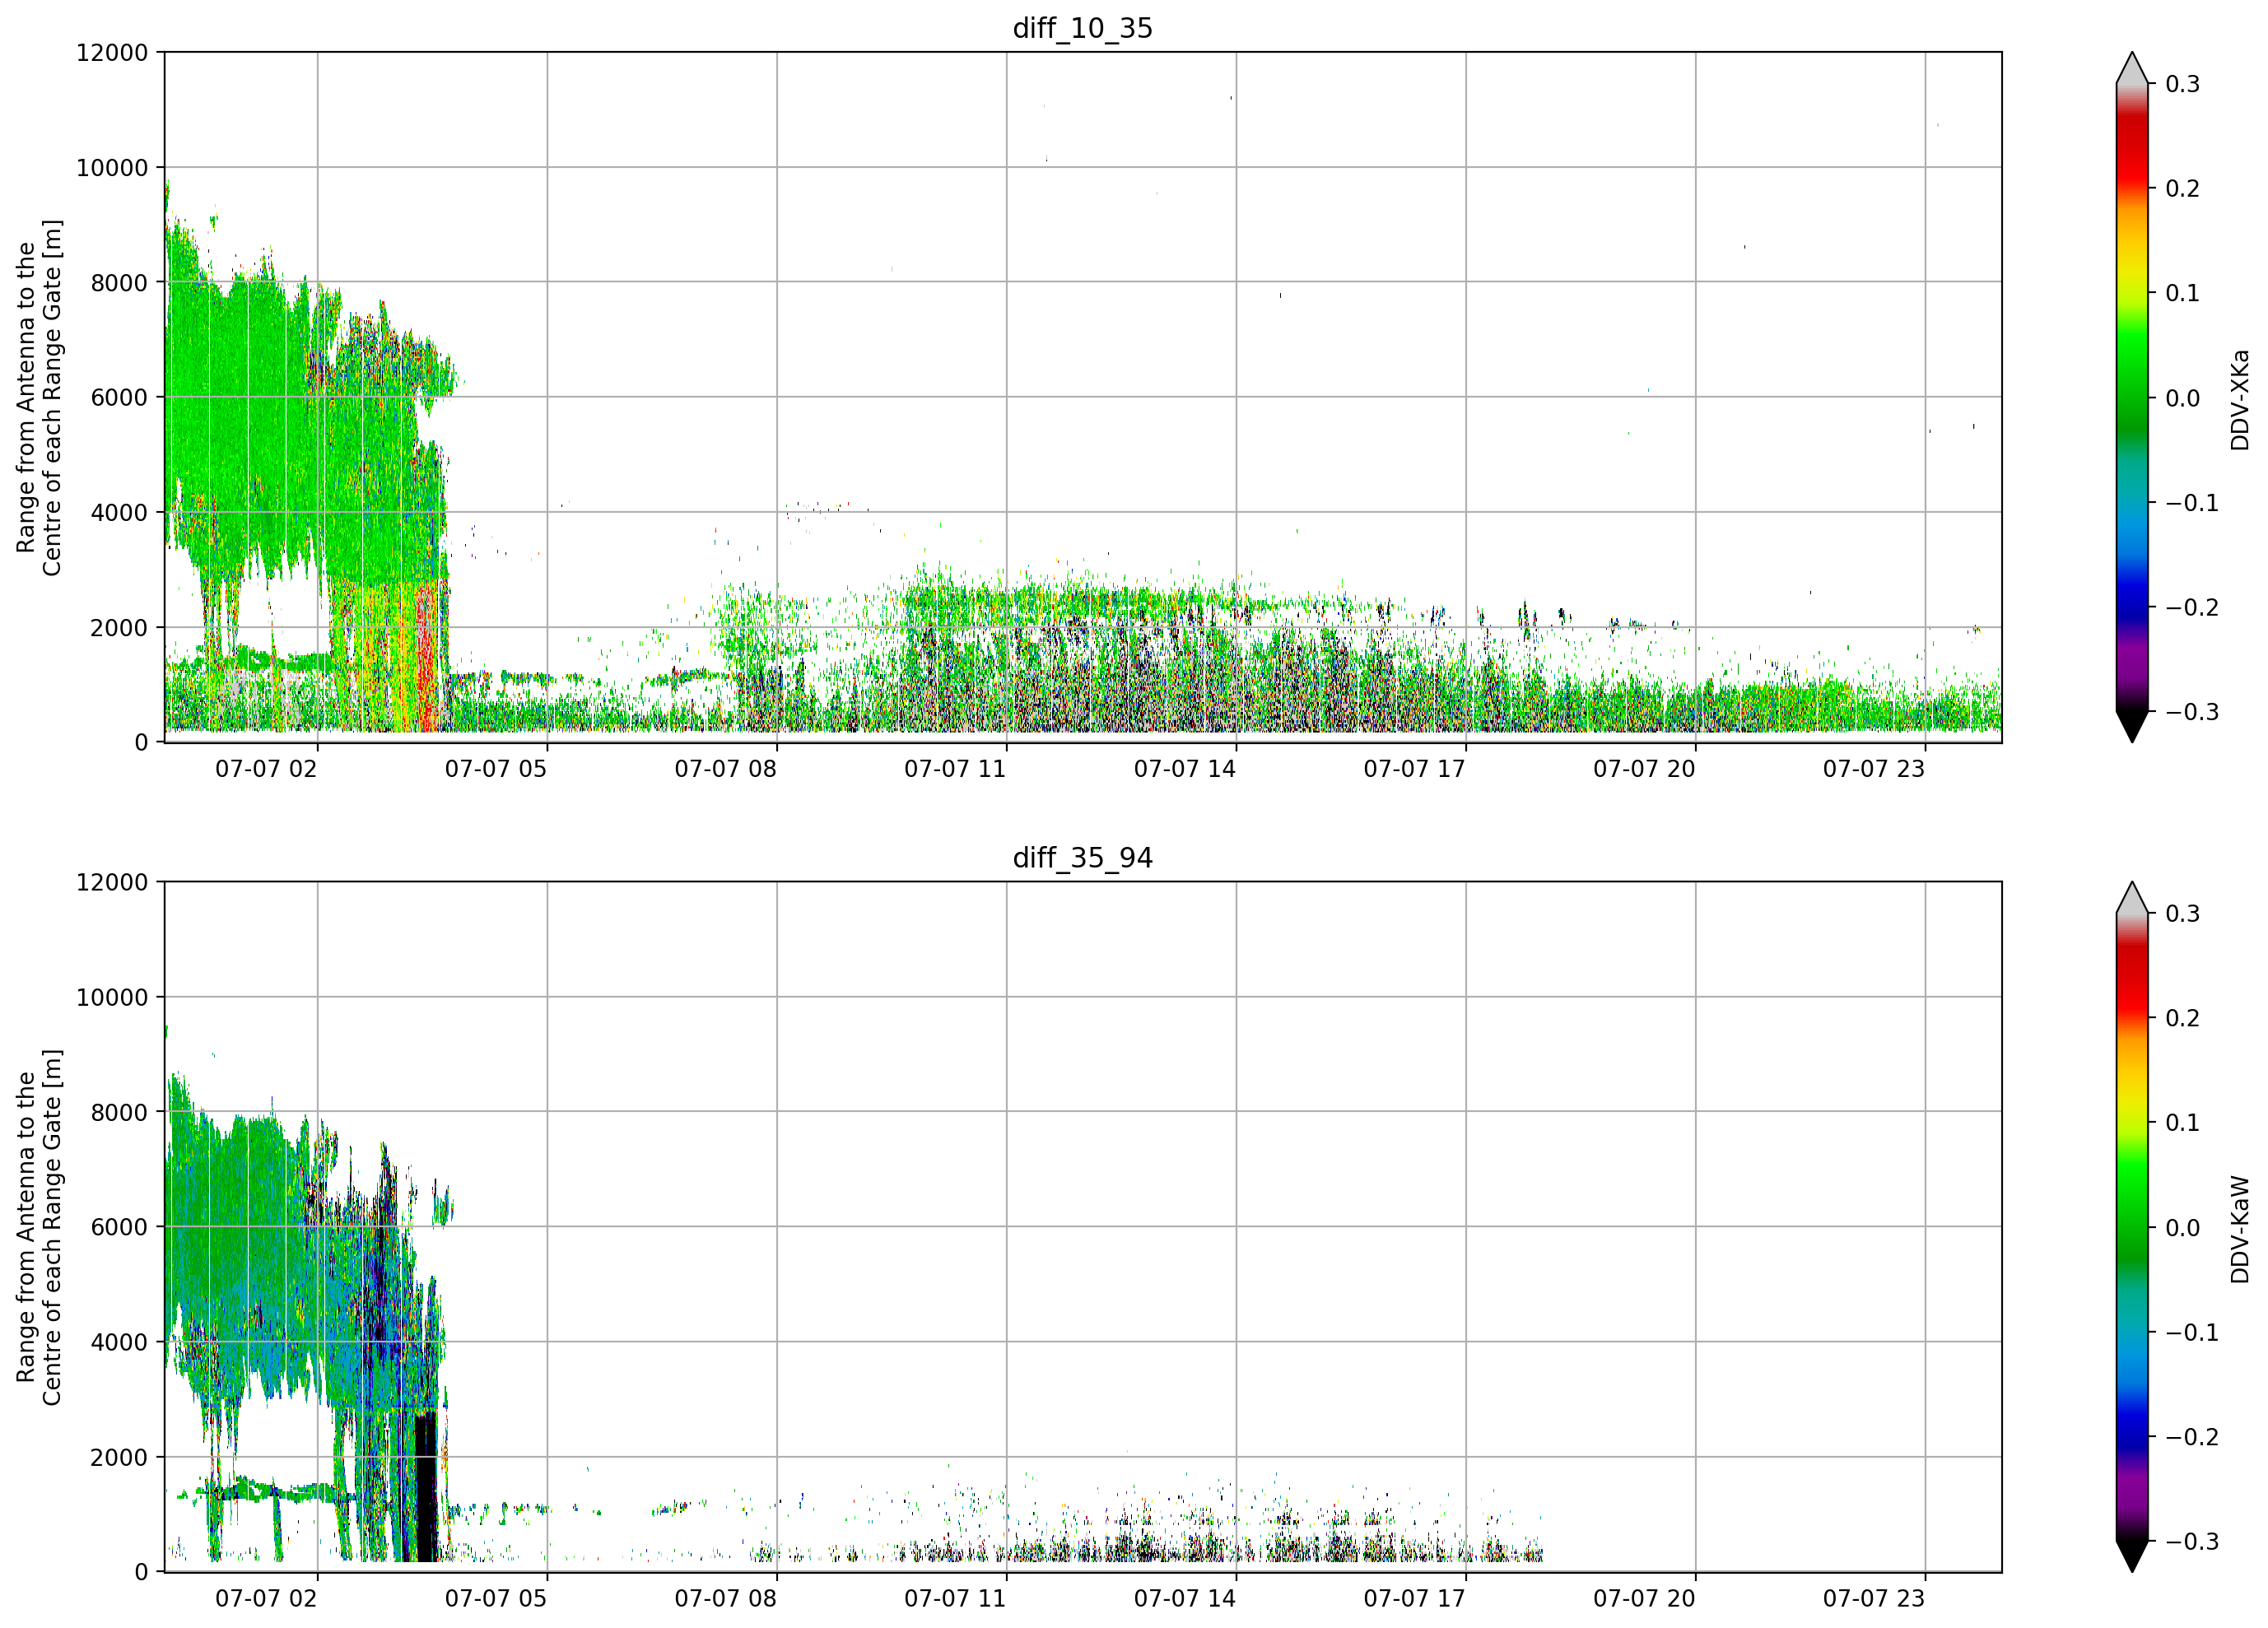The height and width of the screenshot is (1628, 2268).
Task: Select the DDV-KaW colorbar label
Action: coord(2239,1229)
